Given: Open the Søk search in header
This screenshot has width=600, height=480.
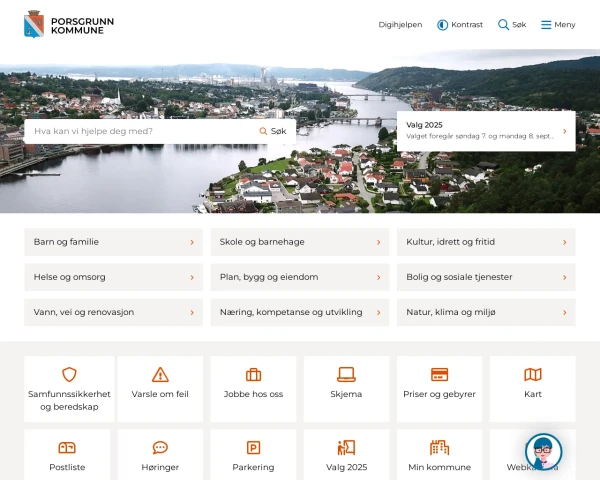Looking at the screenshot, I should (512, 25).
